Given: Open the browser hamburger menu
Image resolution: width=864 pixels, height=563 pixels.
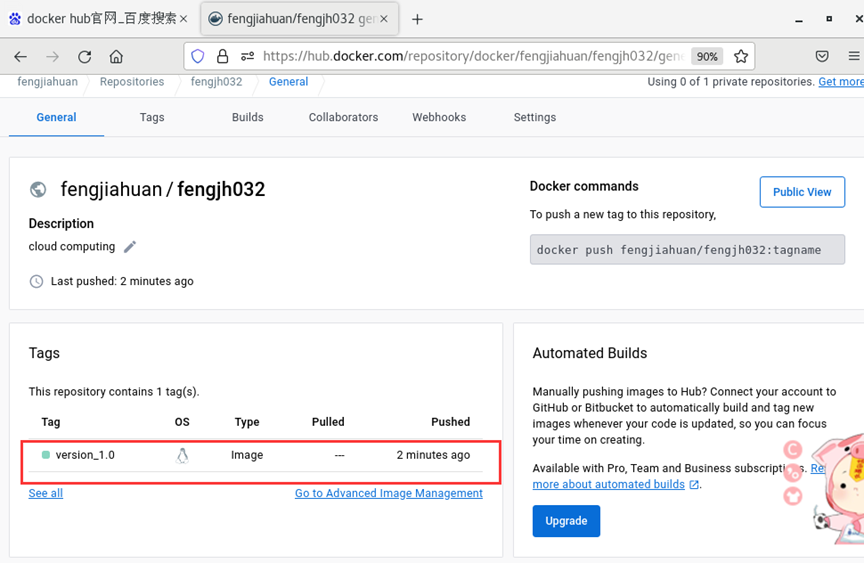Looking at the screenshot, I should [854, 56].
